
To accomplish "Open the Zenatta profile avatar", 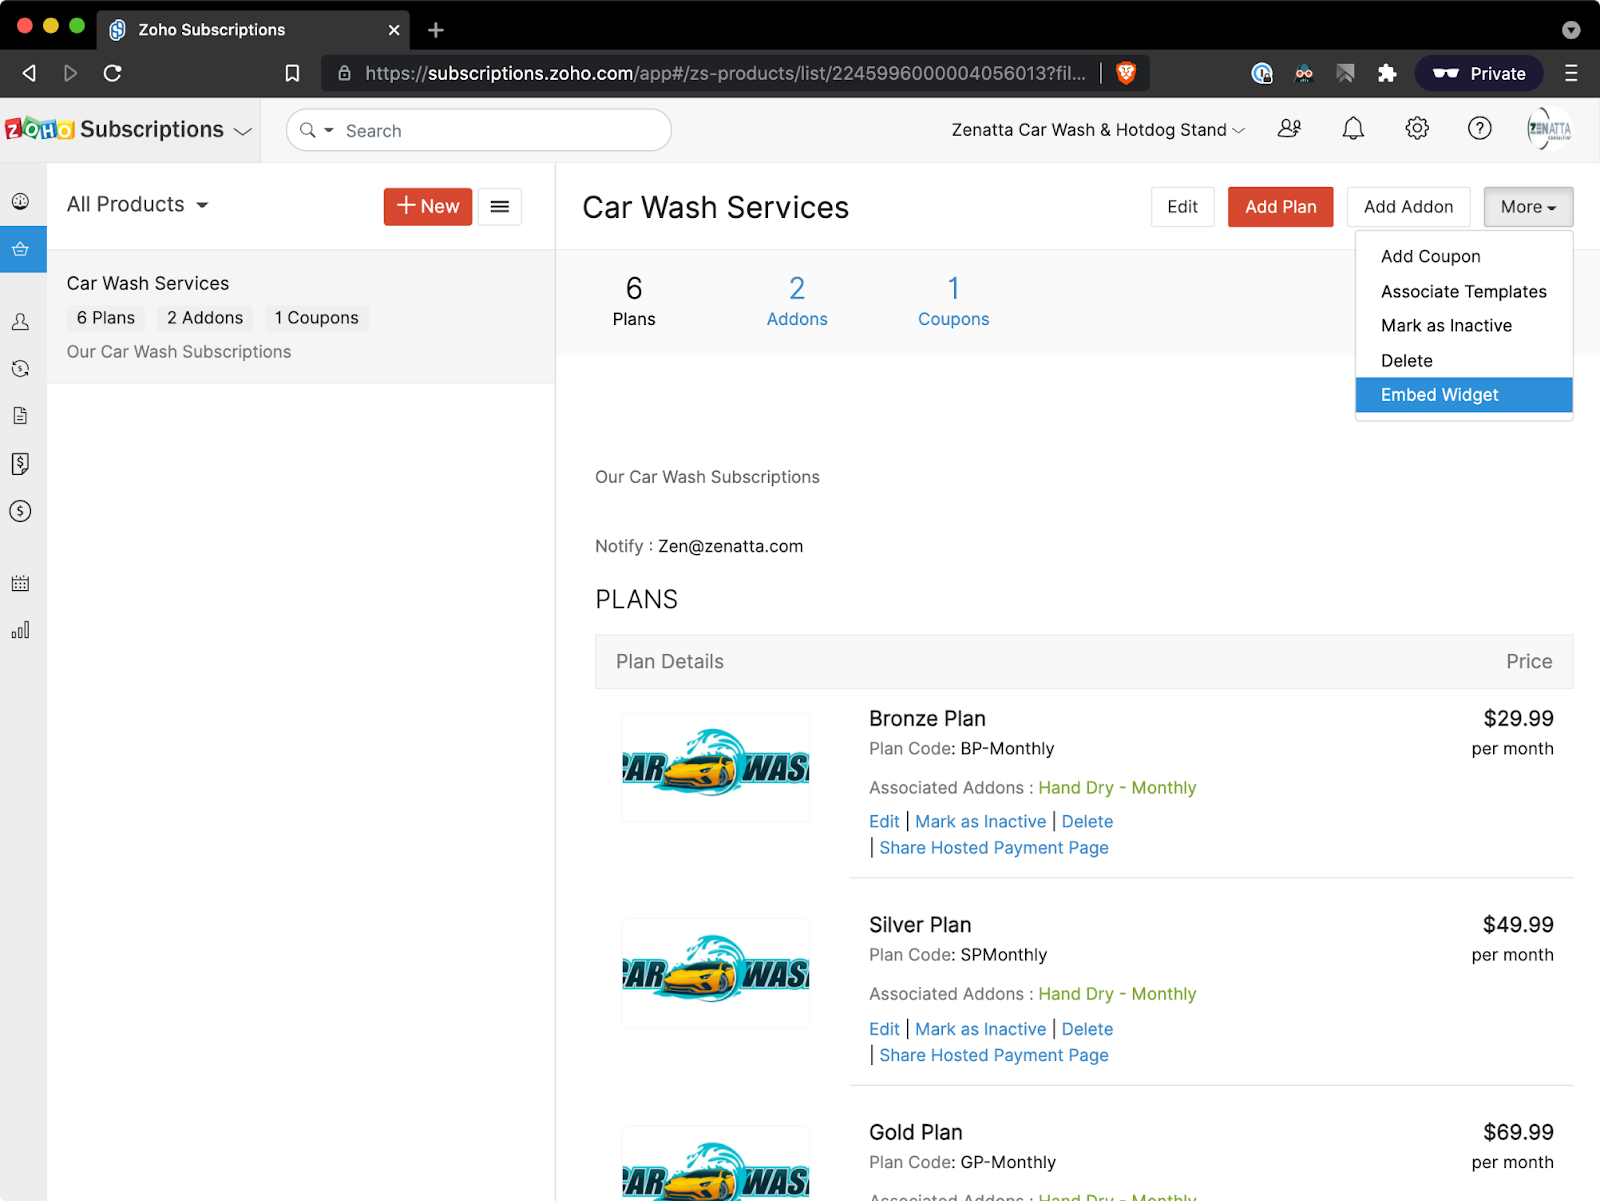I will tap(1549, 129).
